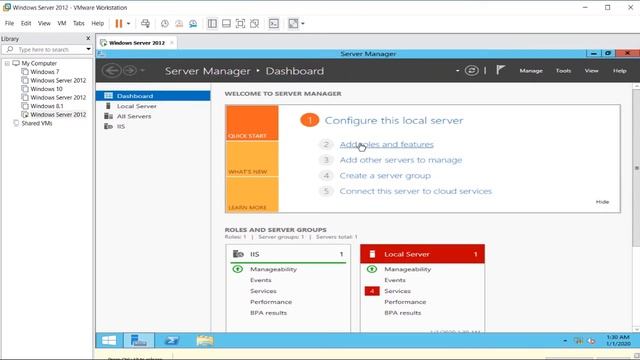Open the notifications flag icon

pos(500,70)
